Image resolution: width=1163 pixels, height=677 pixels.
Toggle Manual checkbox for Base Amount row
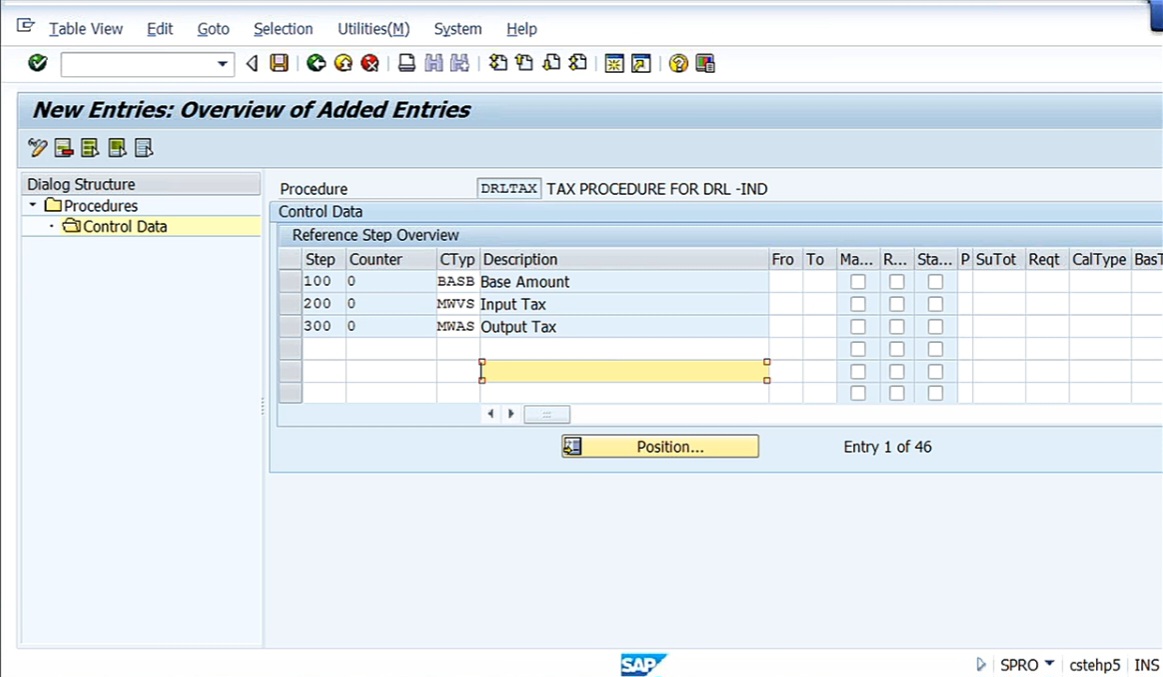click(858, 282)
